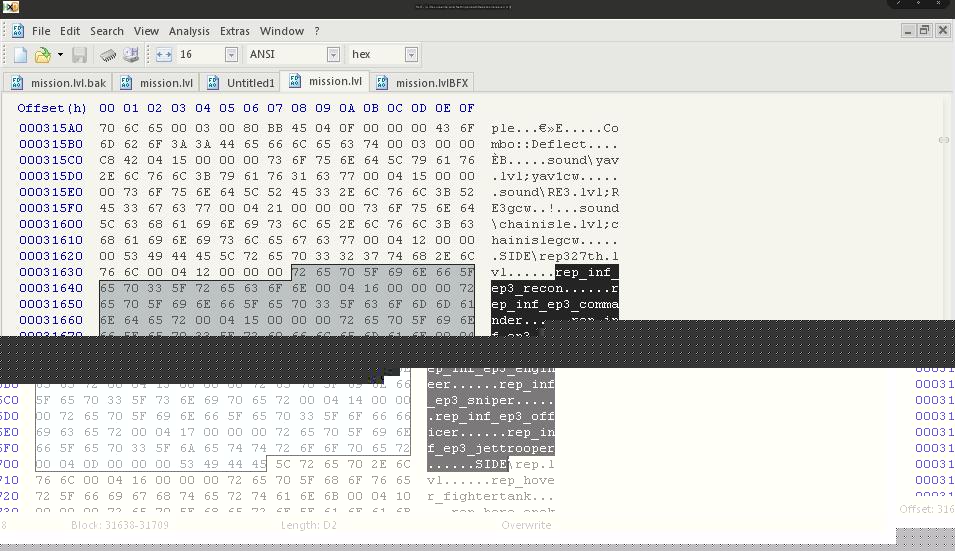Open the hex offset base dropdown
The height and width of the screenshot is (551, 955).
pyautogui.click(x=411, y=55)
